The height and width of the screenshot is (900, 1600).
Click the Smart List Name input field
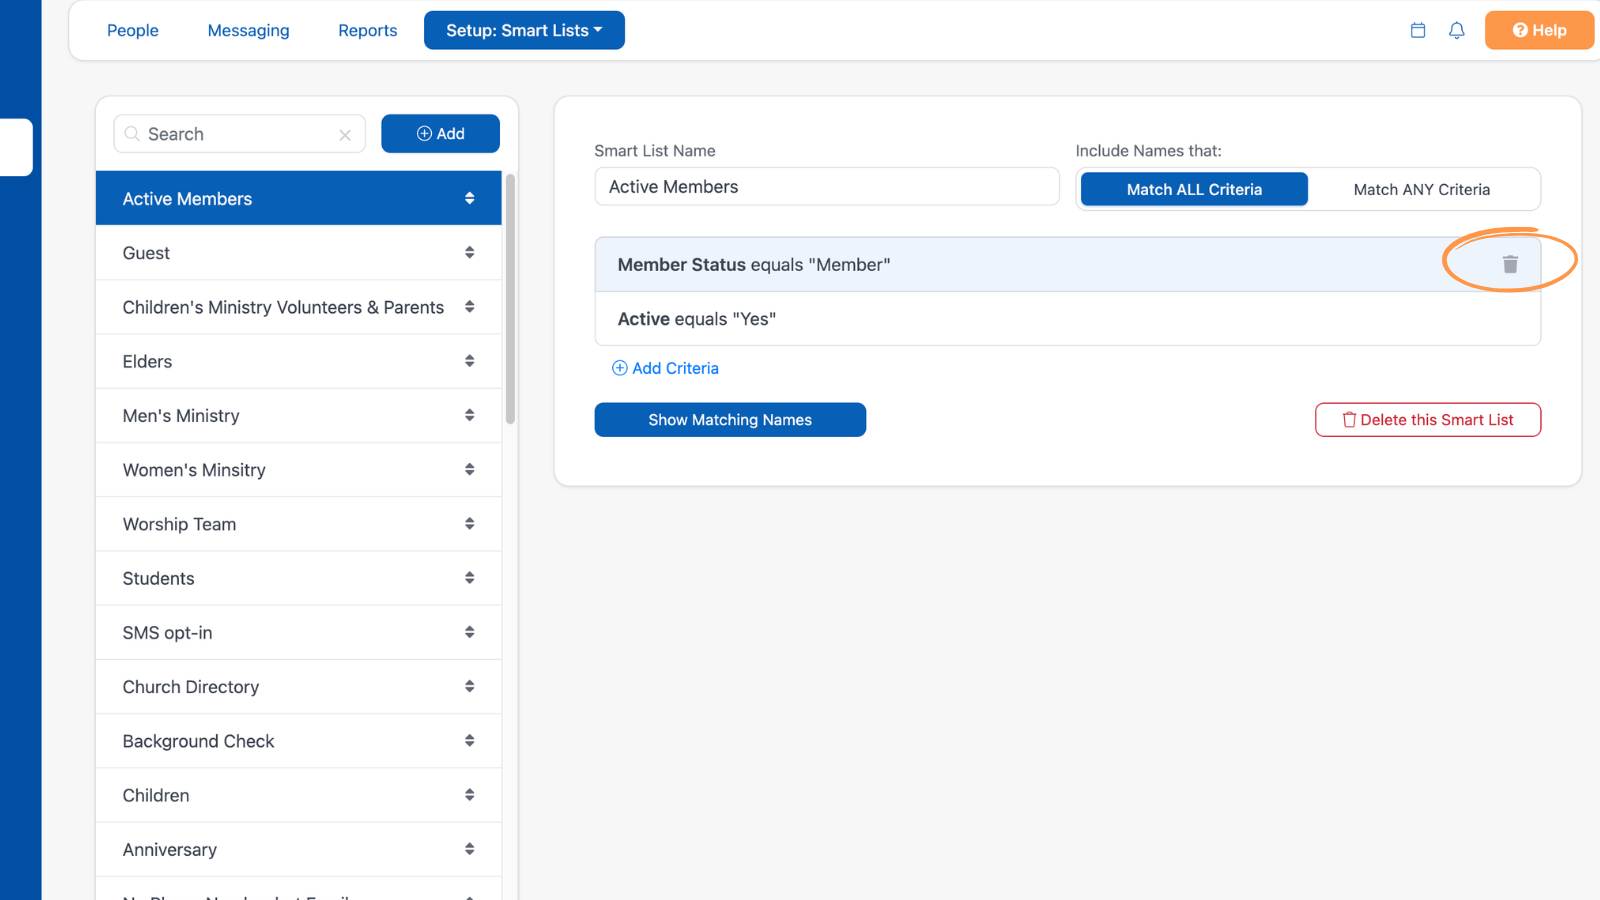click(x=827, y=187)
